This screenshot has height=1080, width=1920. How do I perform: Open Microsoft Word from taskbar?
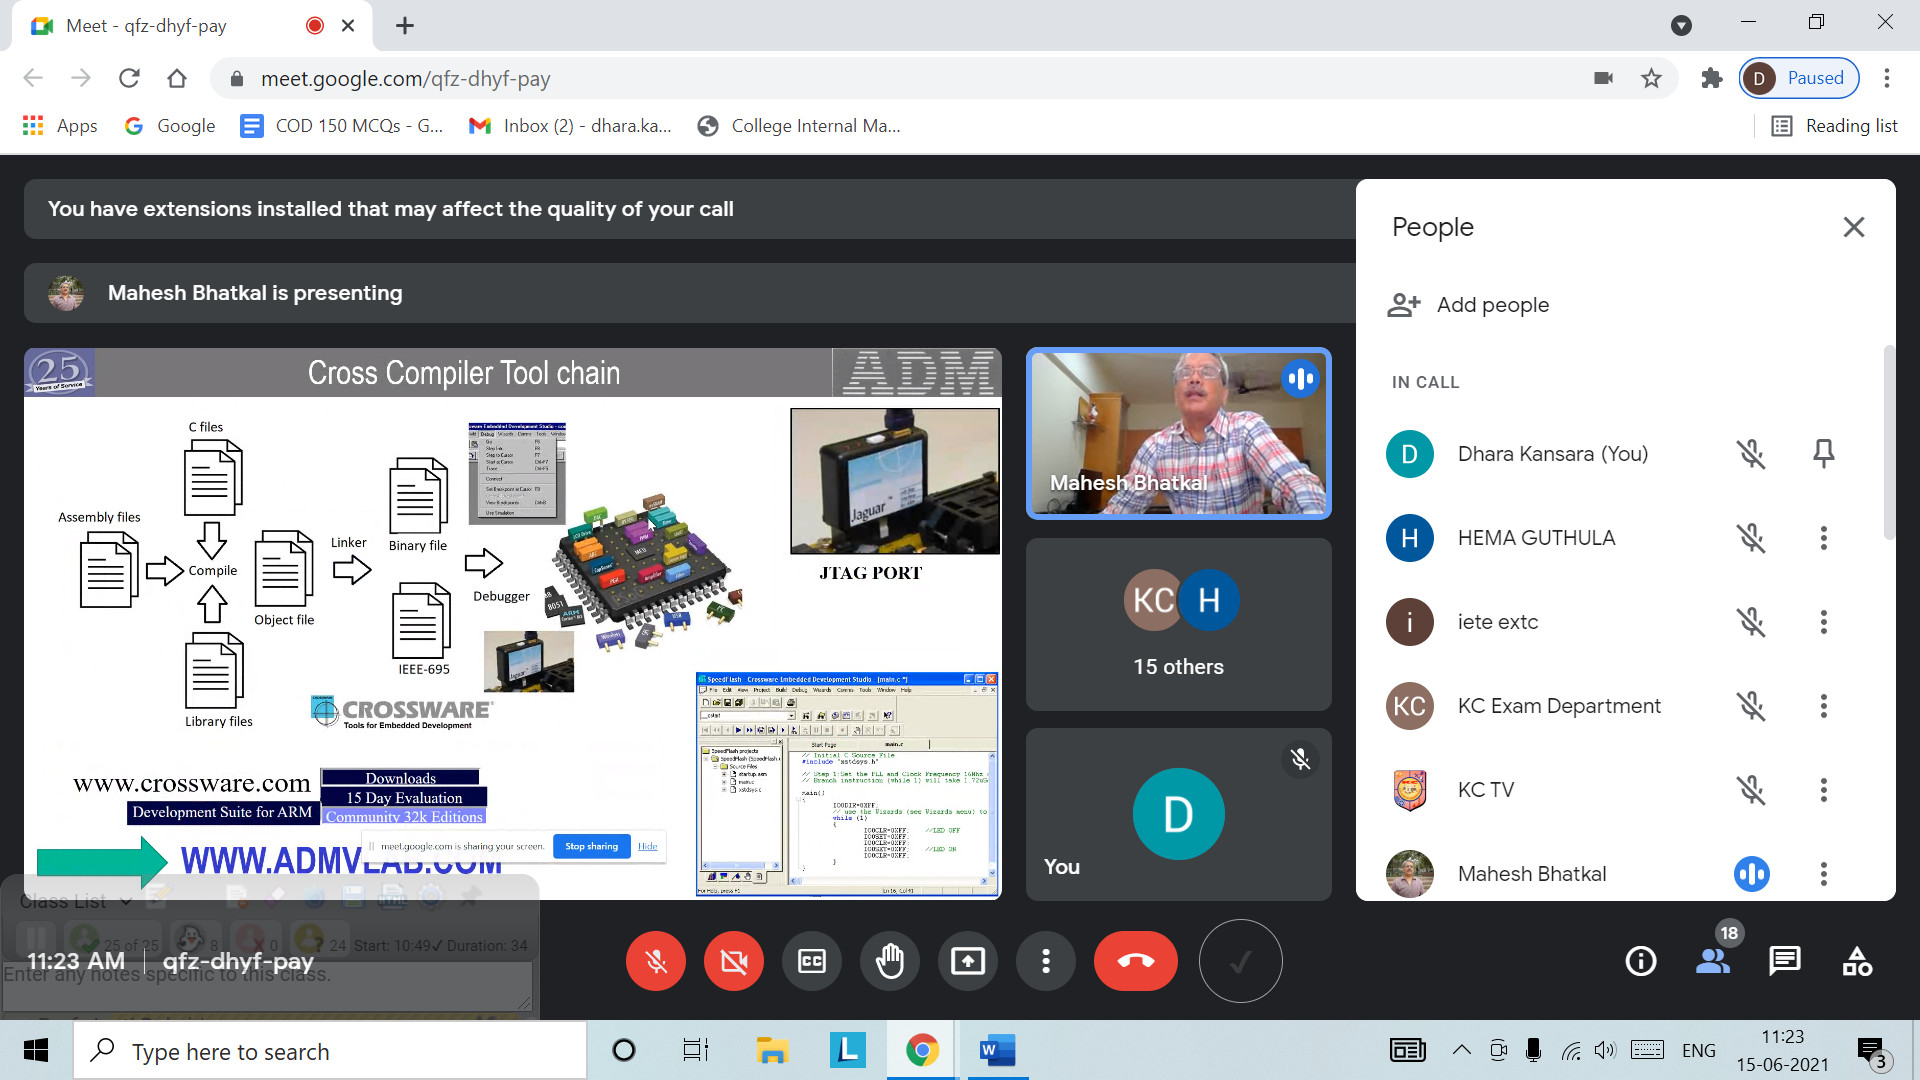[996, 1051]
